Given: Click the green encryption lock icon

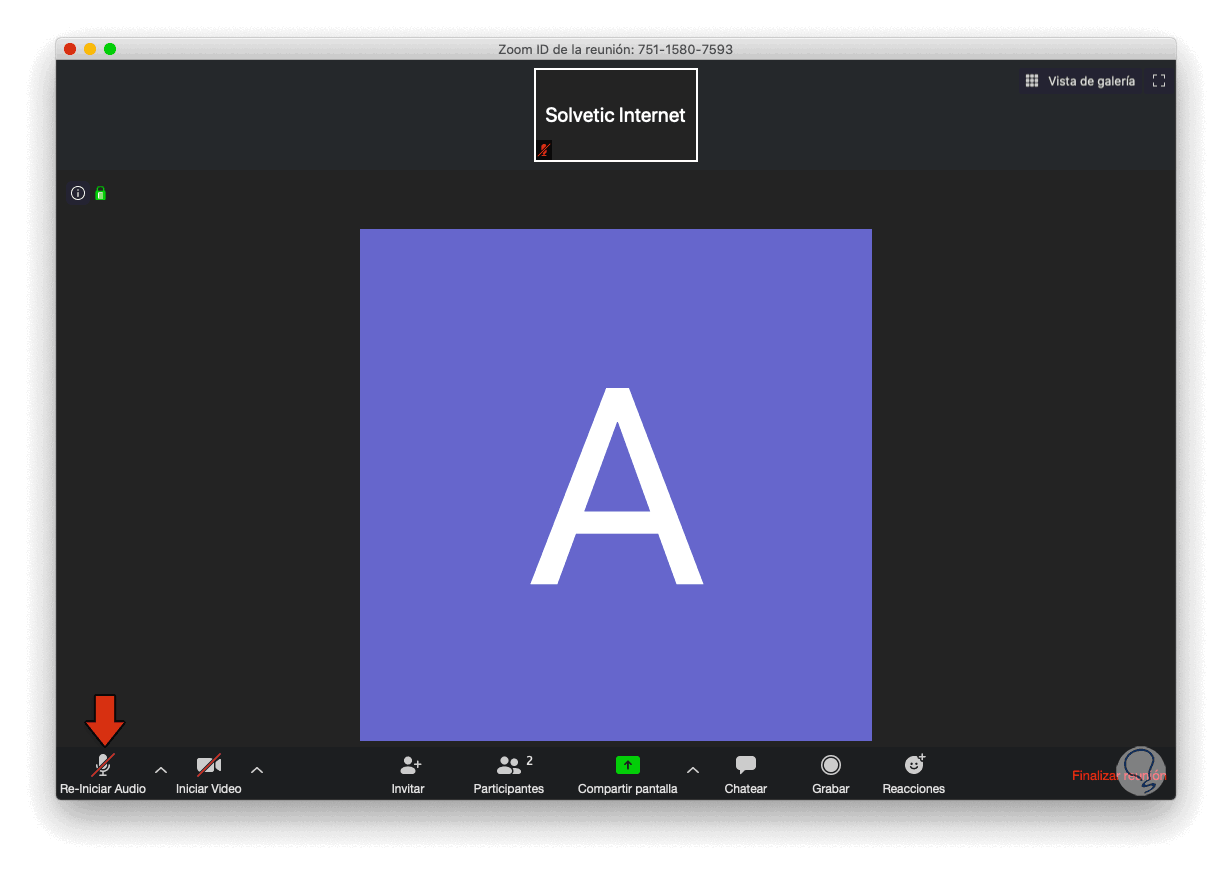Looking at the screenshot, I should point(100,193).
